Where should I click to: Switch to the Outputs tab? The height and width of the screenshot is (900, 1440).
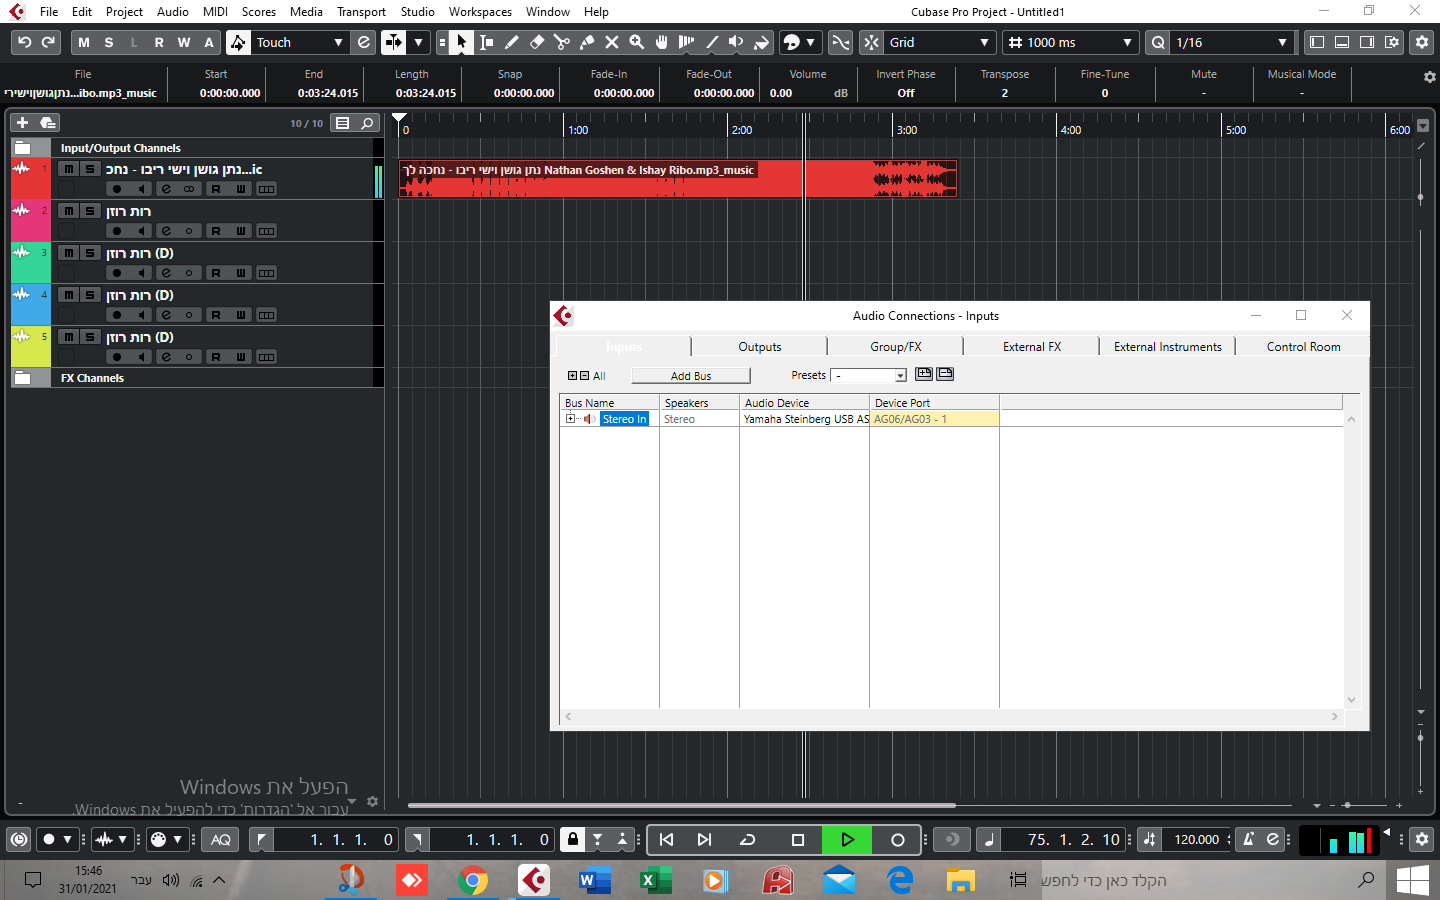tap(759, 347)
